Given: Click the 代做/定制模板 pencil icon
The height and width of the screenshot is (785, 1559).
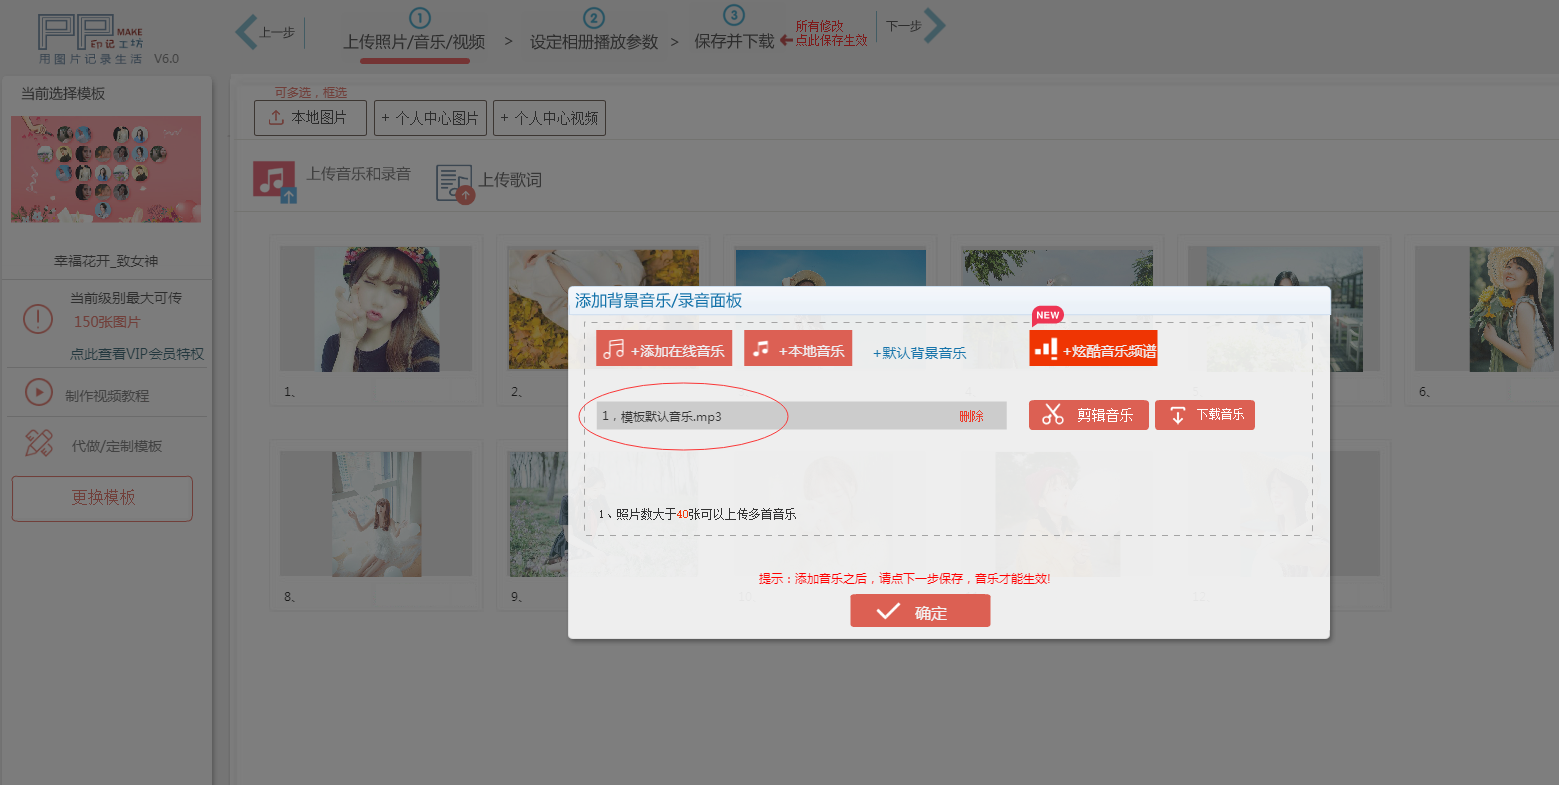Looking at the screenshot, I should pyautogui.click(x=39, y=443).
